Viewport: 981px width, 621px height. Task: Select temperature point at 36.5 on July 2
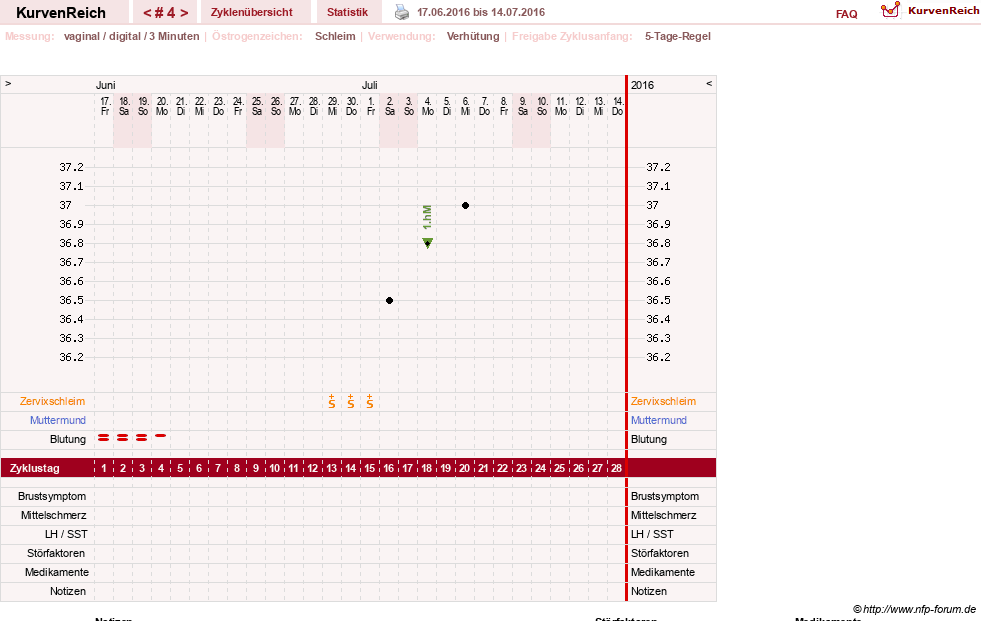[389, 300]
